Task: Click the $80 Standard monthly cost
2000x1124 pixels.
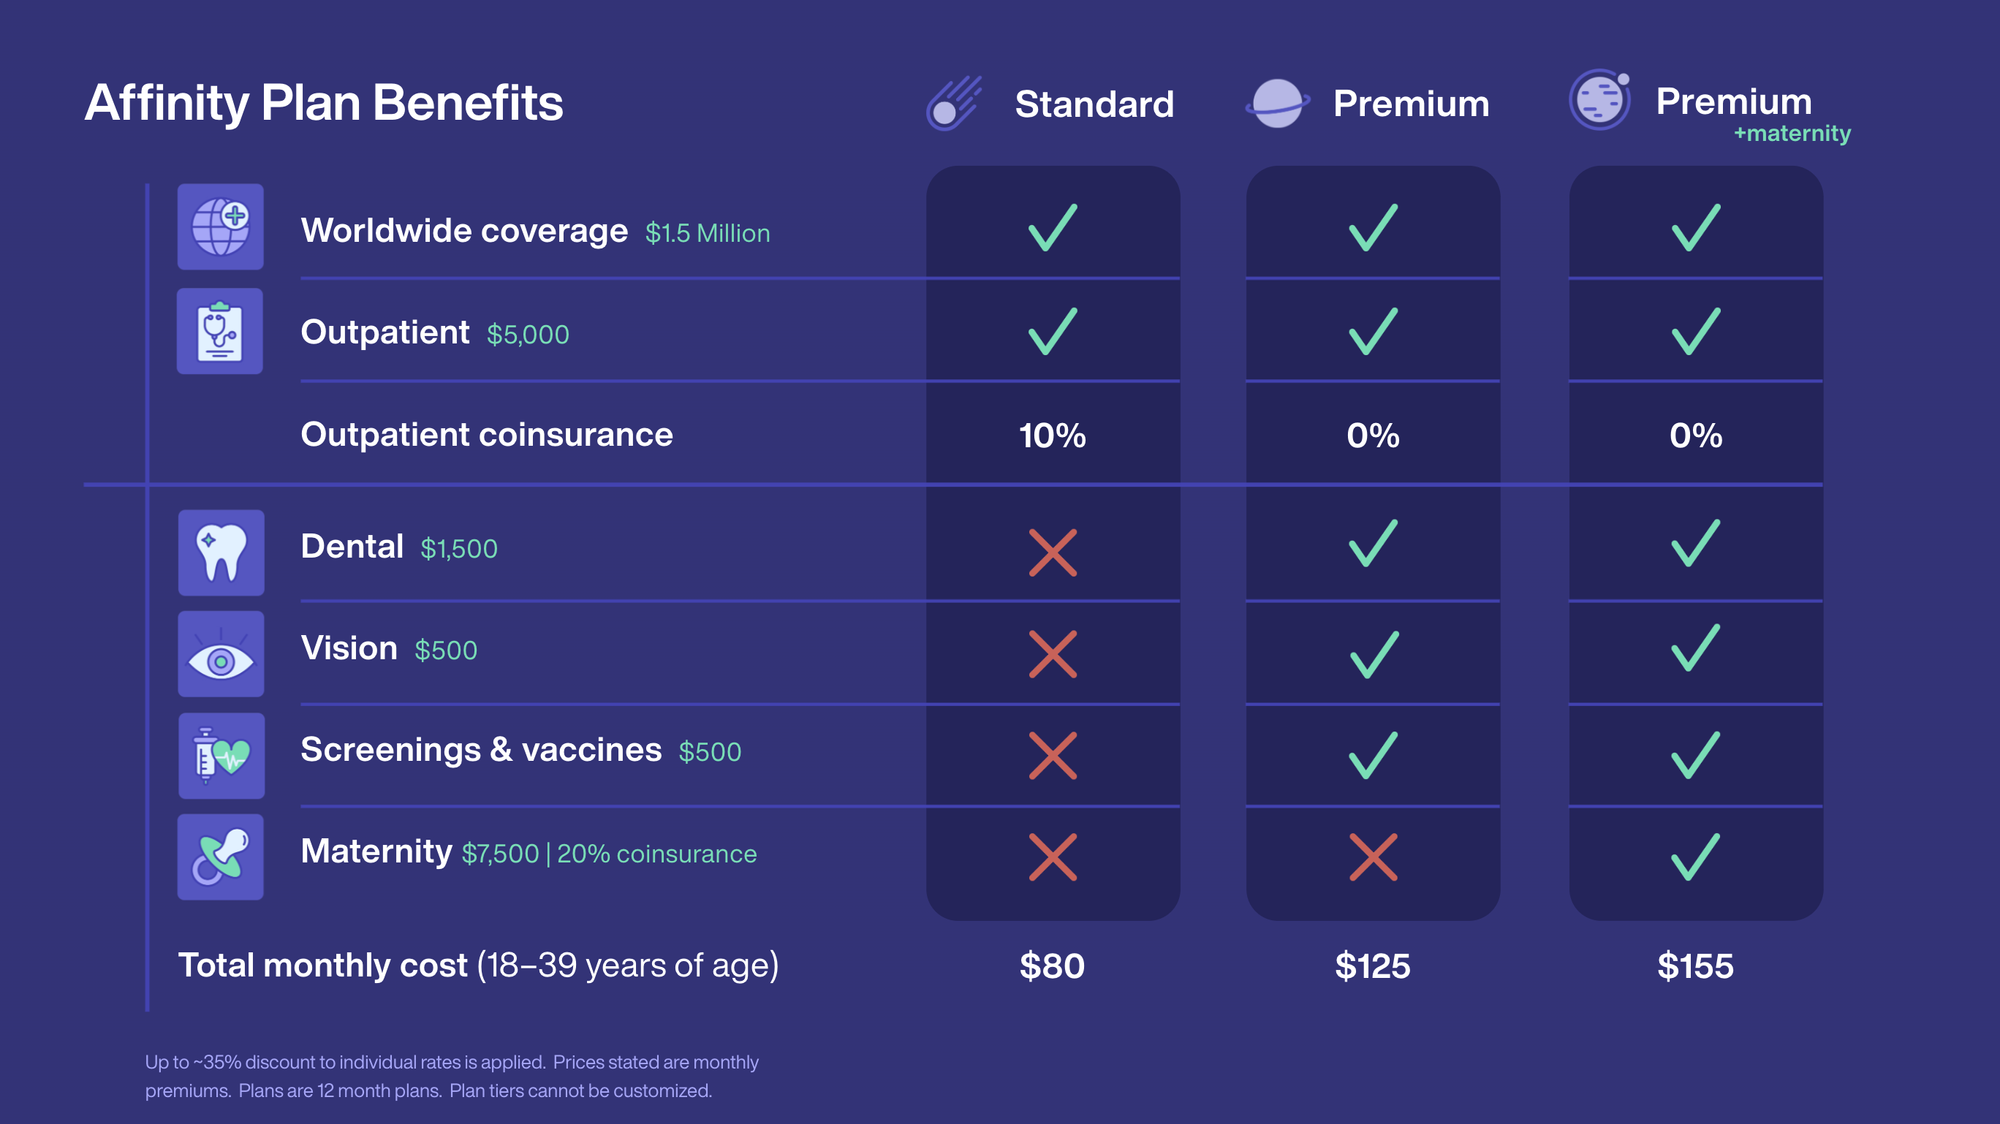Action: pos(1052,966)
